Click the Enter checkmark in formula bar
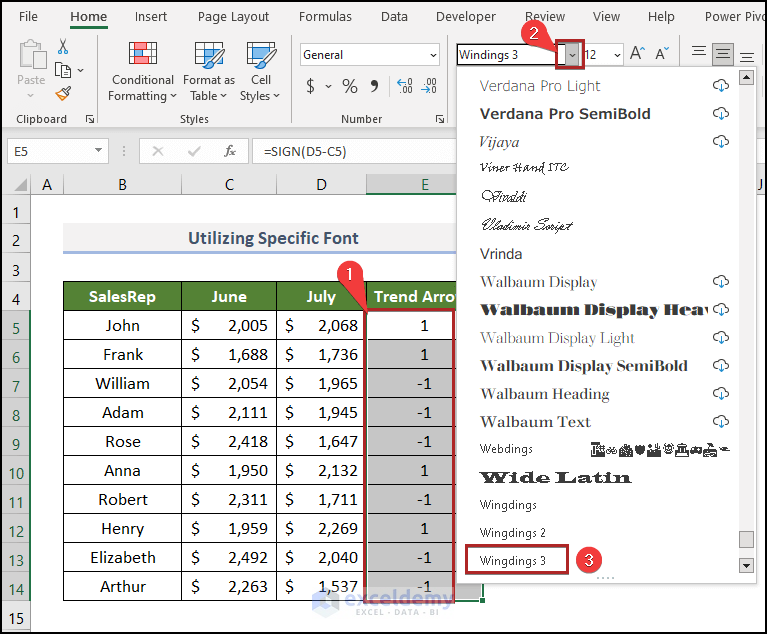767x634 pixels. pyautogui.click(x=194, y=151)
